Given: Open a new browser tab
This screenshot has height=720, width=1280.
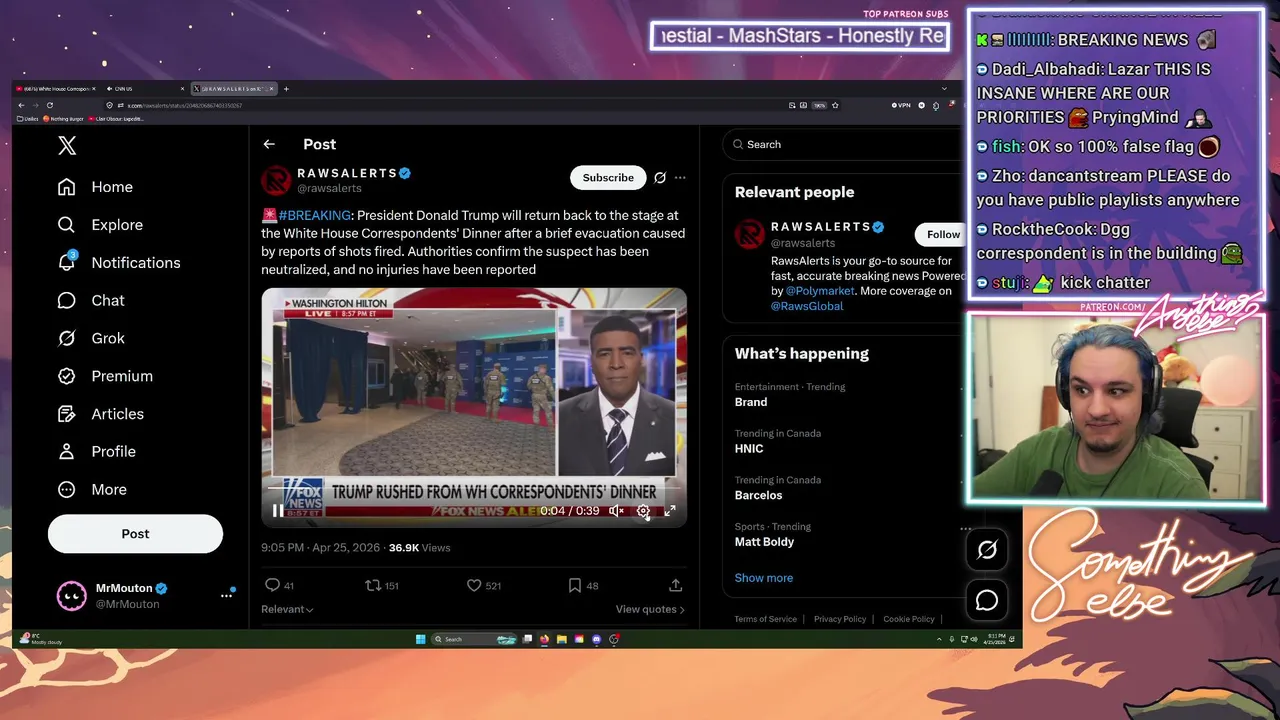Looking at the screenshot, I should [x=286, y=89].
